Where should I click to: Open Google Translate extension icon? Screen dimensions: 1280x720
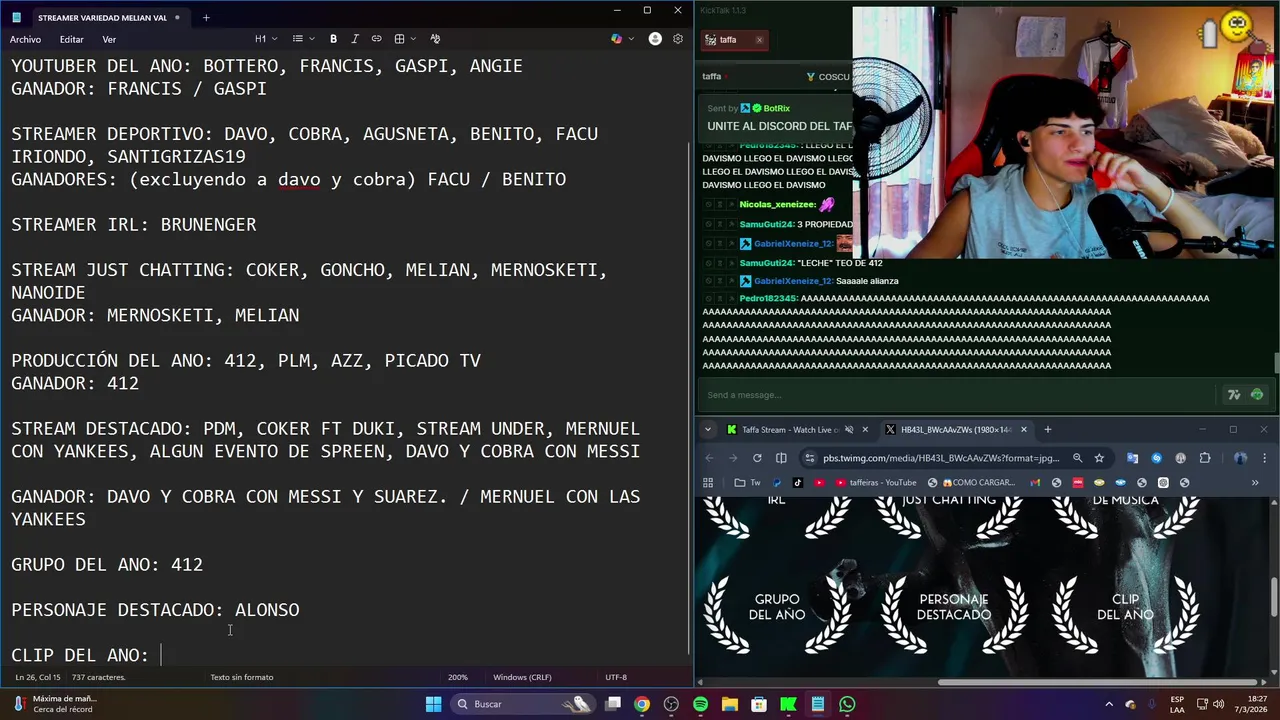[1132, 458]
